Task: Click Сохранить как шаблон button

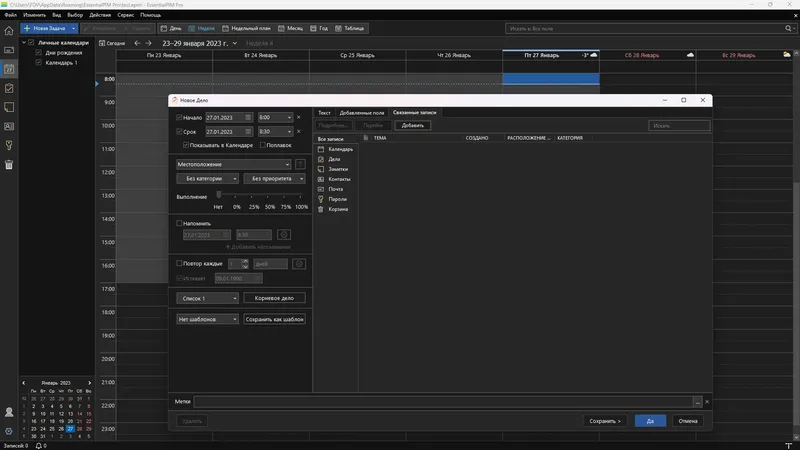Action: point(274,319)
